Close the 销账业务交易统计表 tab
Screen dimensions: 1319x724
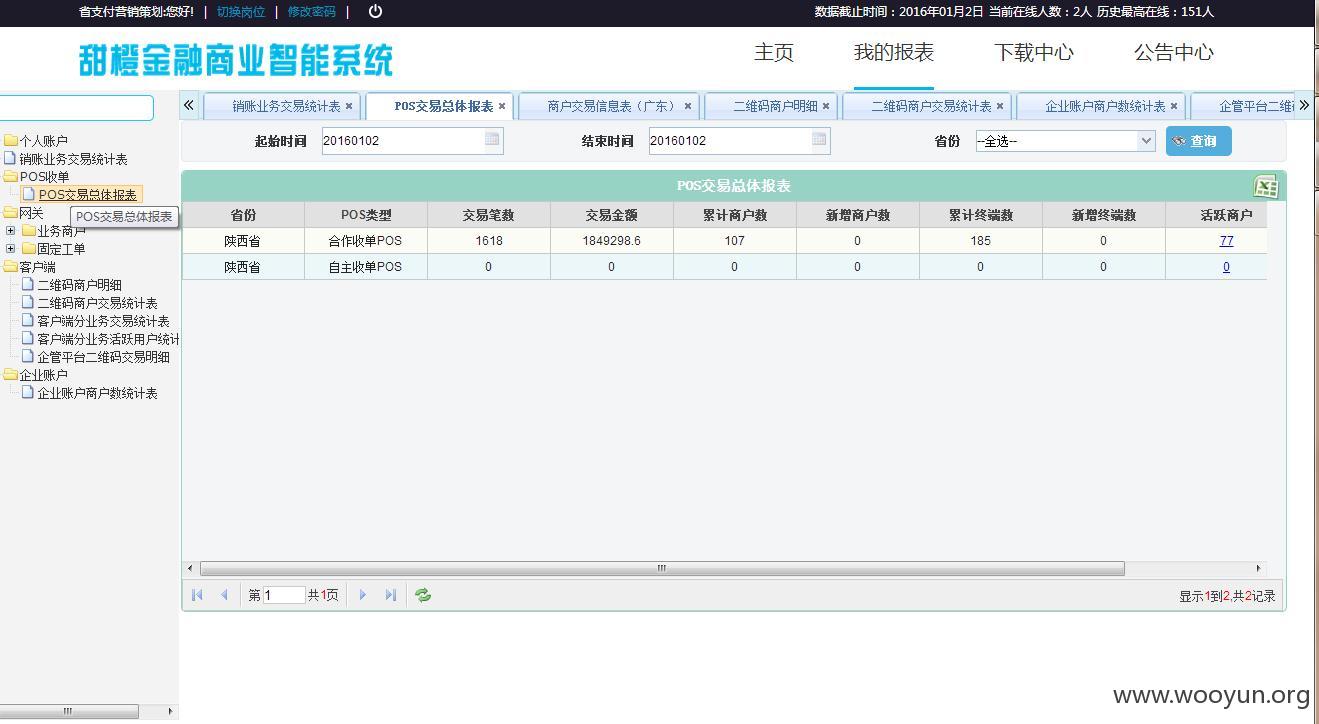[349, 106]
